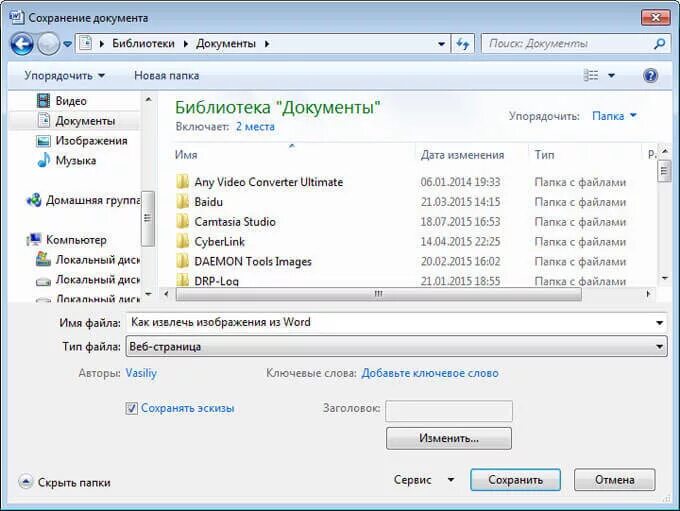680x511 pixels.
Task: Click the CyberLink folder icon
Action: [183, 242]
